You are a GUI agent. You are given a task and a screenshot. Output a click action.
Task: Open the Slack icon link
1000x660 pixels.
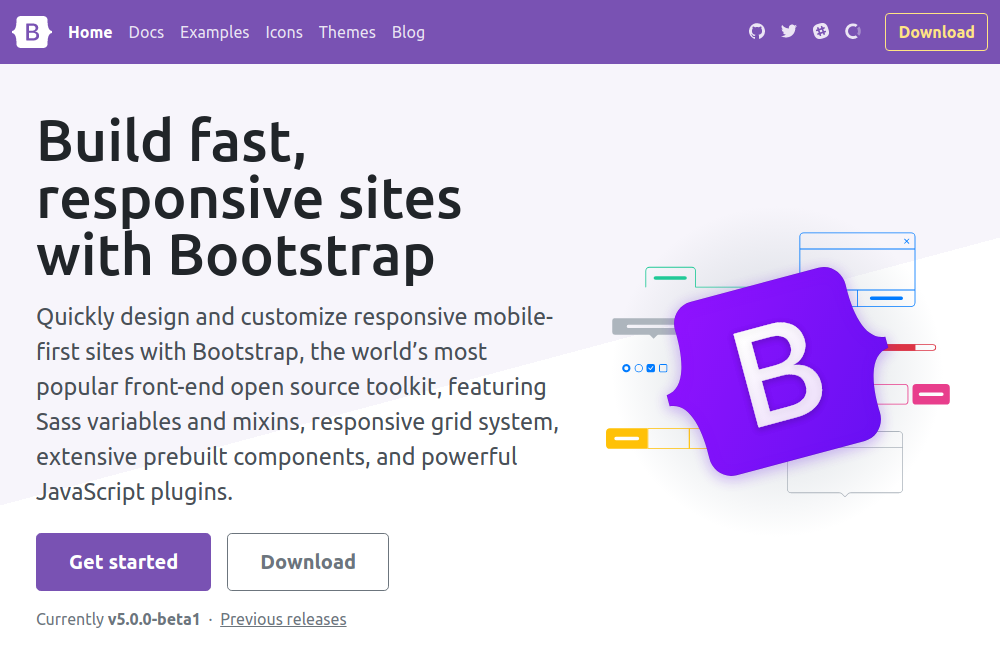tap(821, 31)
